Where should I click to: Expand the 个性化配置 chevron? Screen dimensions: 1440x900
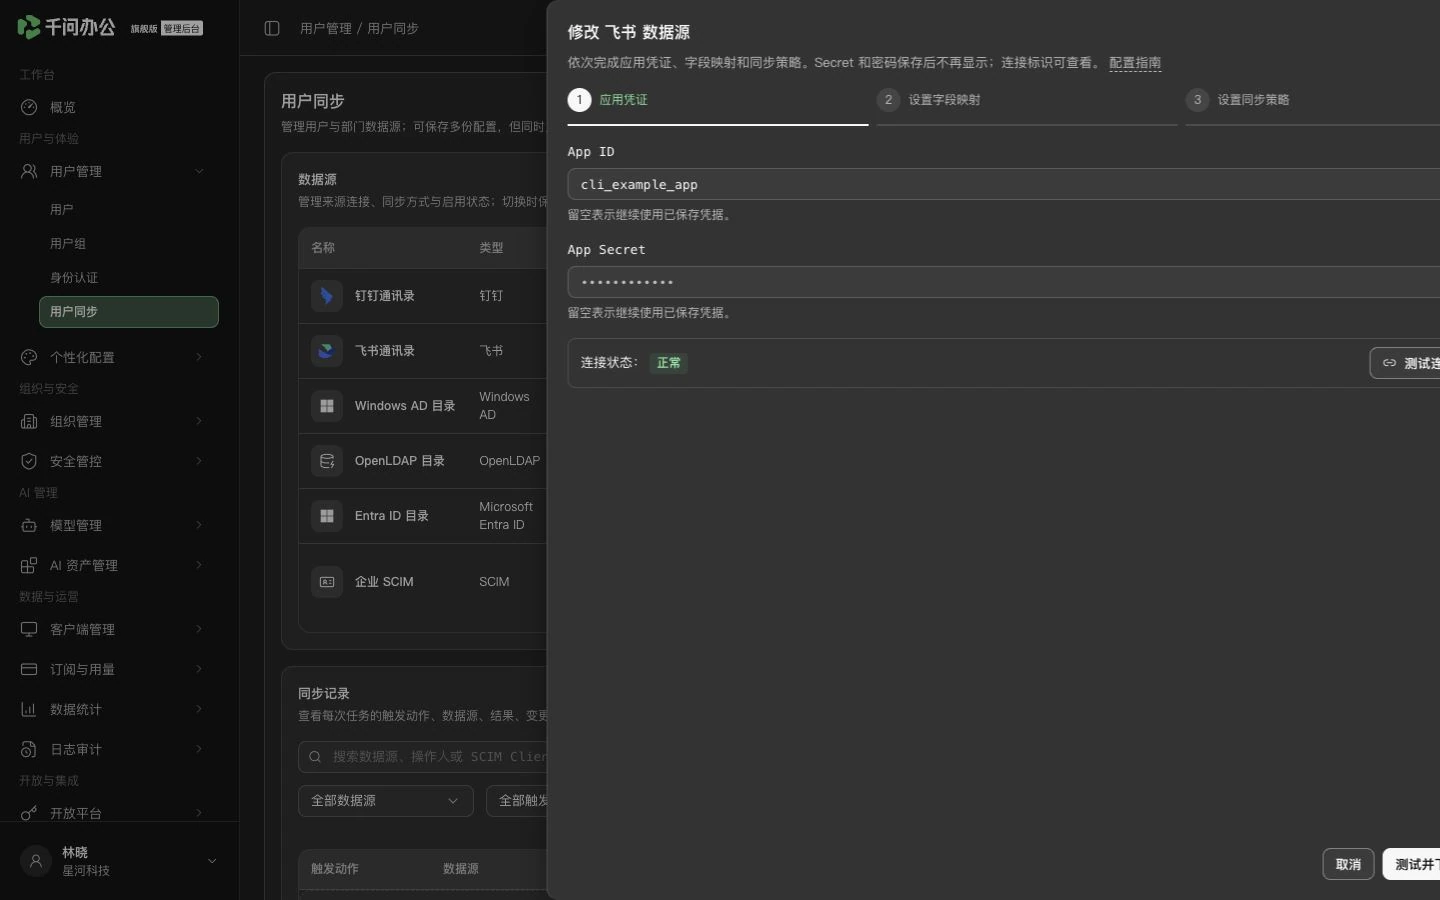(199, 357)
